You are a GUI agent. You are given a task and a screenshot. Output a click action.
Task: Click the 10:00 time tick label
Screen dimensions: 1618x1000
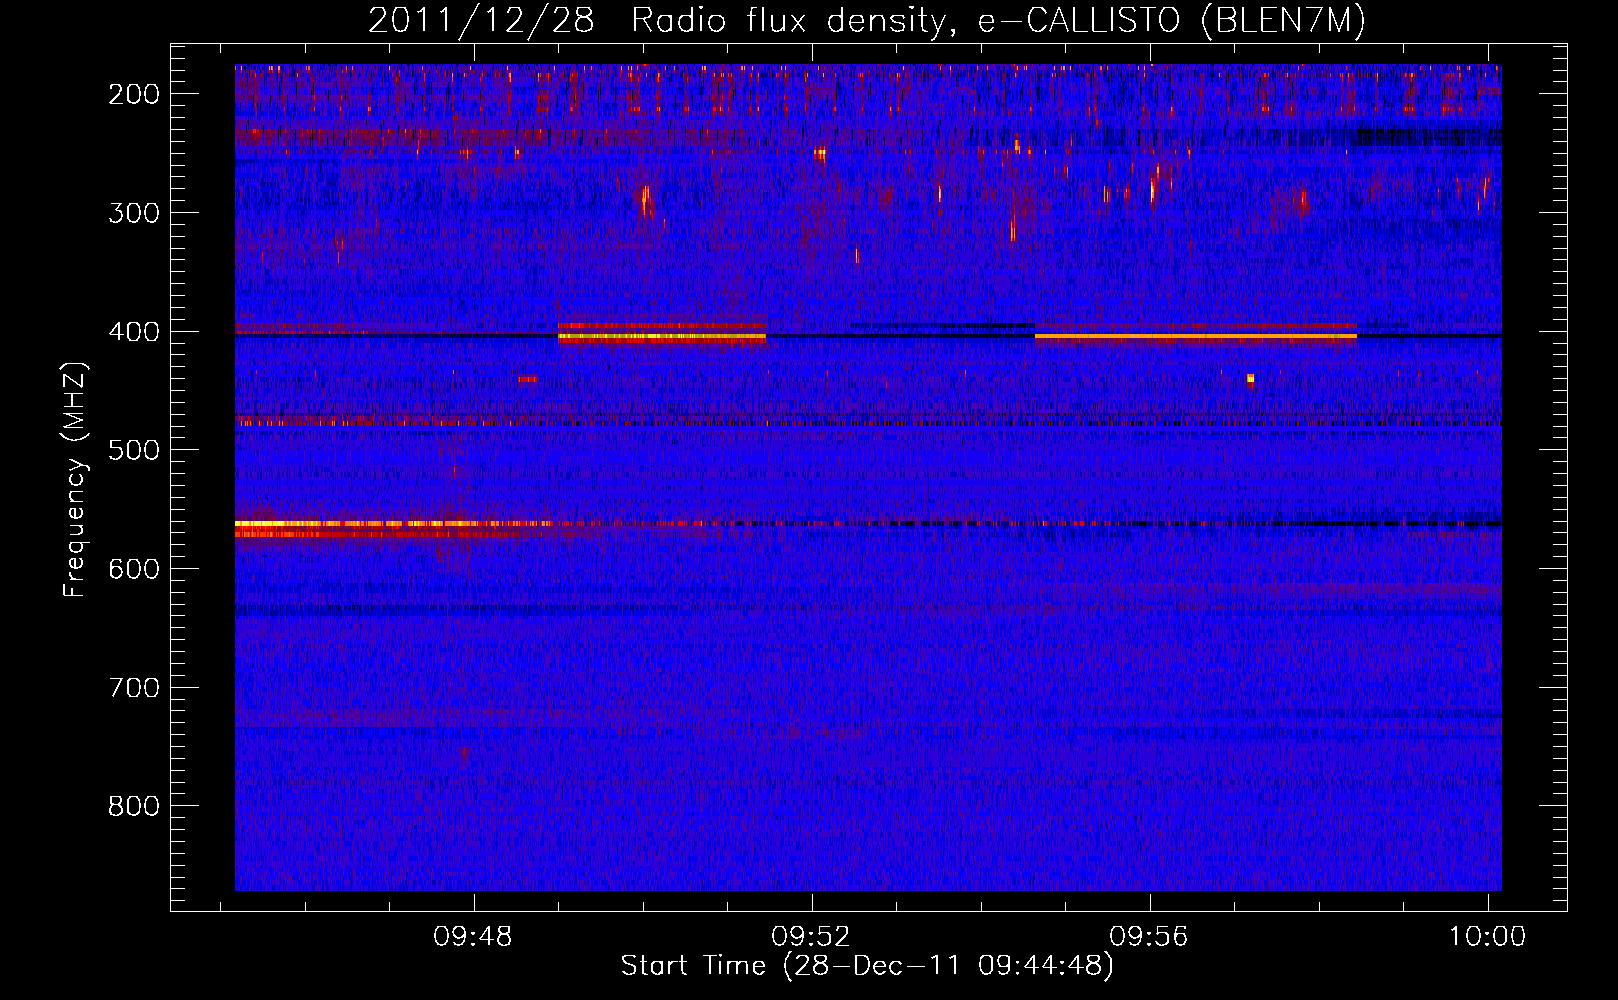pos(1488,937)
